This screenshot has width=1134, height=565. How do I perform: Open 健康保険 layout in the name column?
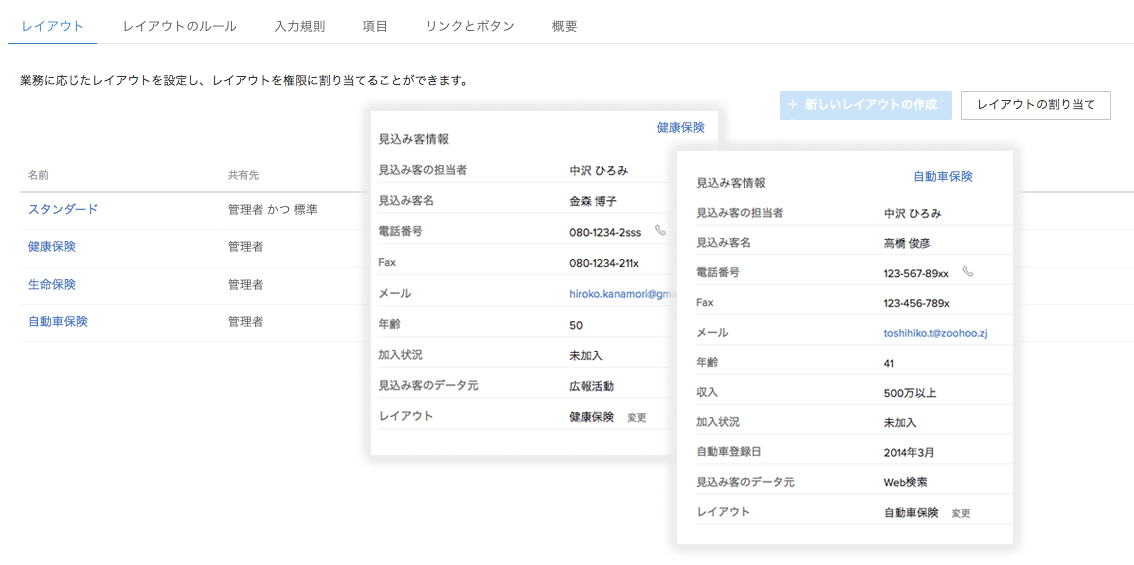point(52,246)
